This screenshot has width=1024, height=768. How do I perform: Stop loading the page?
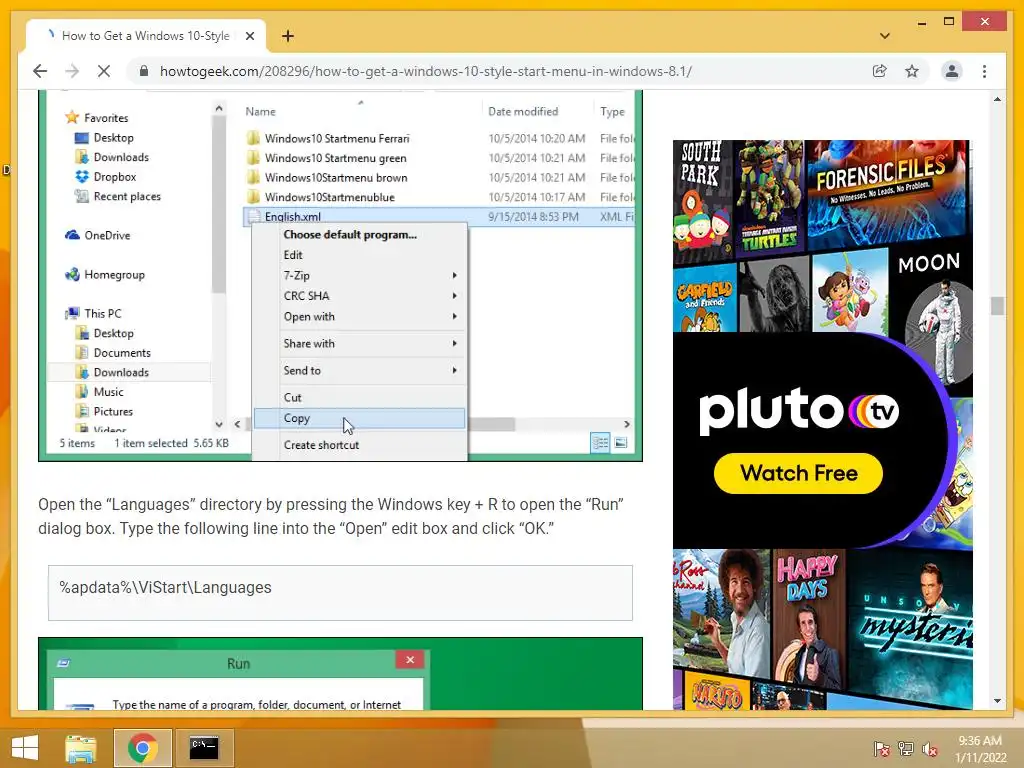104,71
